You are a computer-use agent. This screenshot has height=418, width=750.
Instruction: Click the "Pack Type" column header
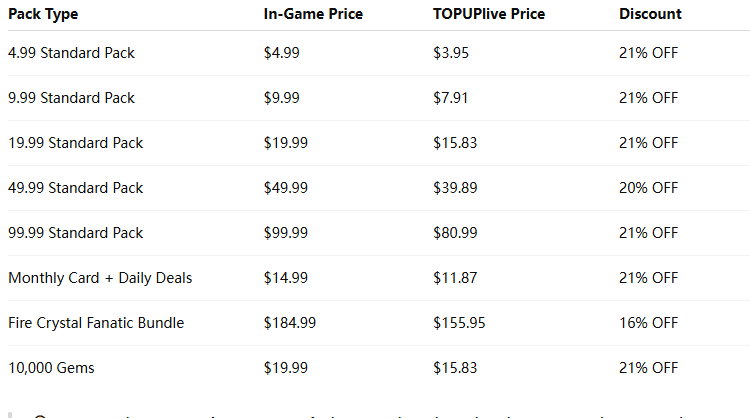(43, 14)
